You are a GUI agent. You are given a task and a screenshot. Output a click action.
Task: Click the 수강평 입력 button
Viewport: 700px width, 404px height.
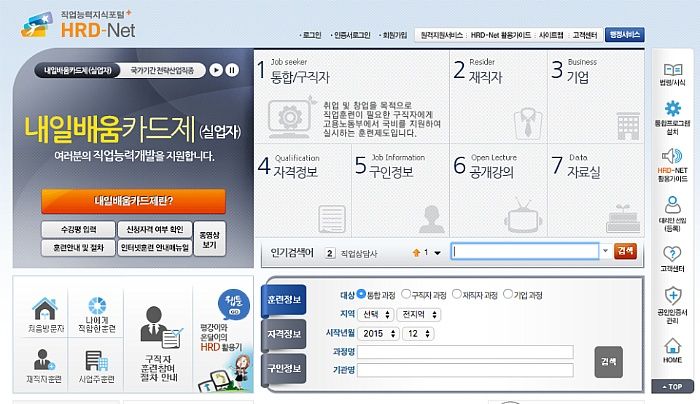click(x=78, y=229)
